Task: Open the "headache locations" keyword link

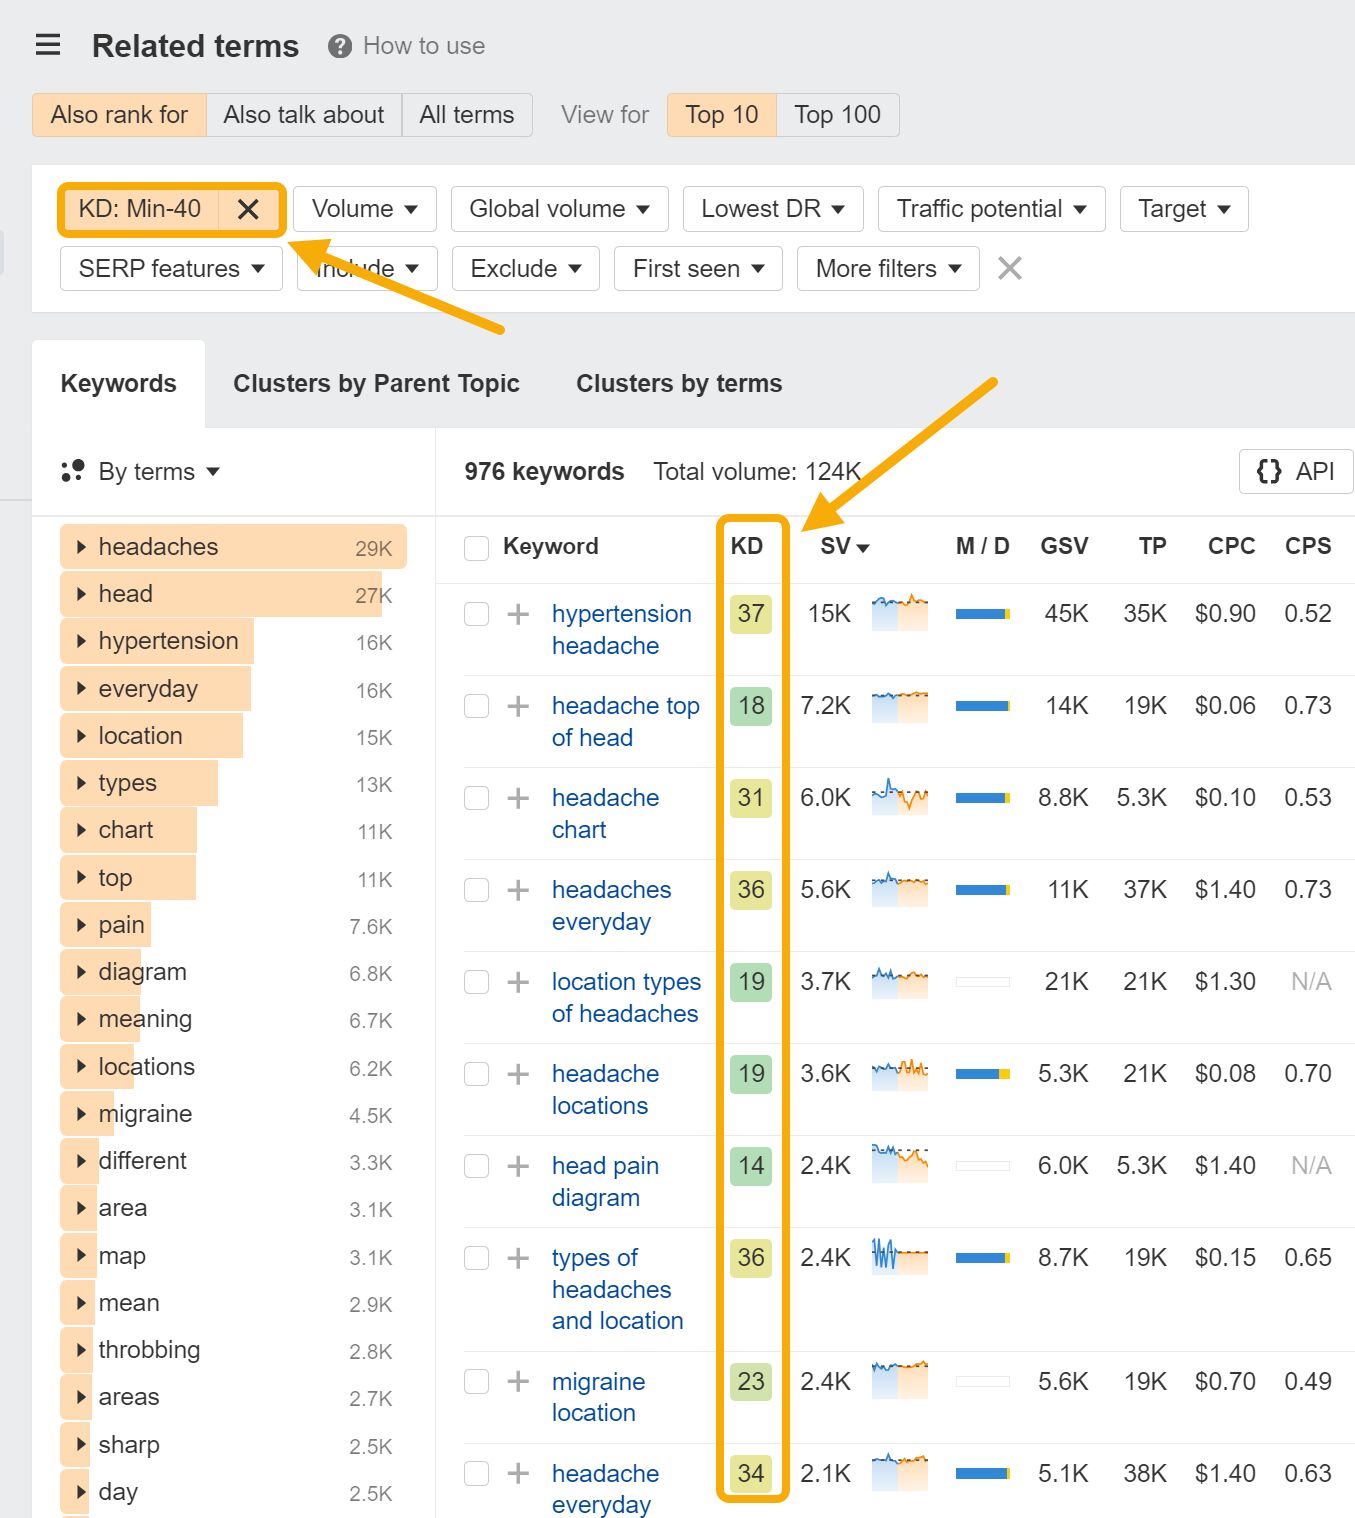Action: [x=604, y=1089]
